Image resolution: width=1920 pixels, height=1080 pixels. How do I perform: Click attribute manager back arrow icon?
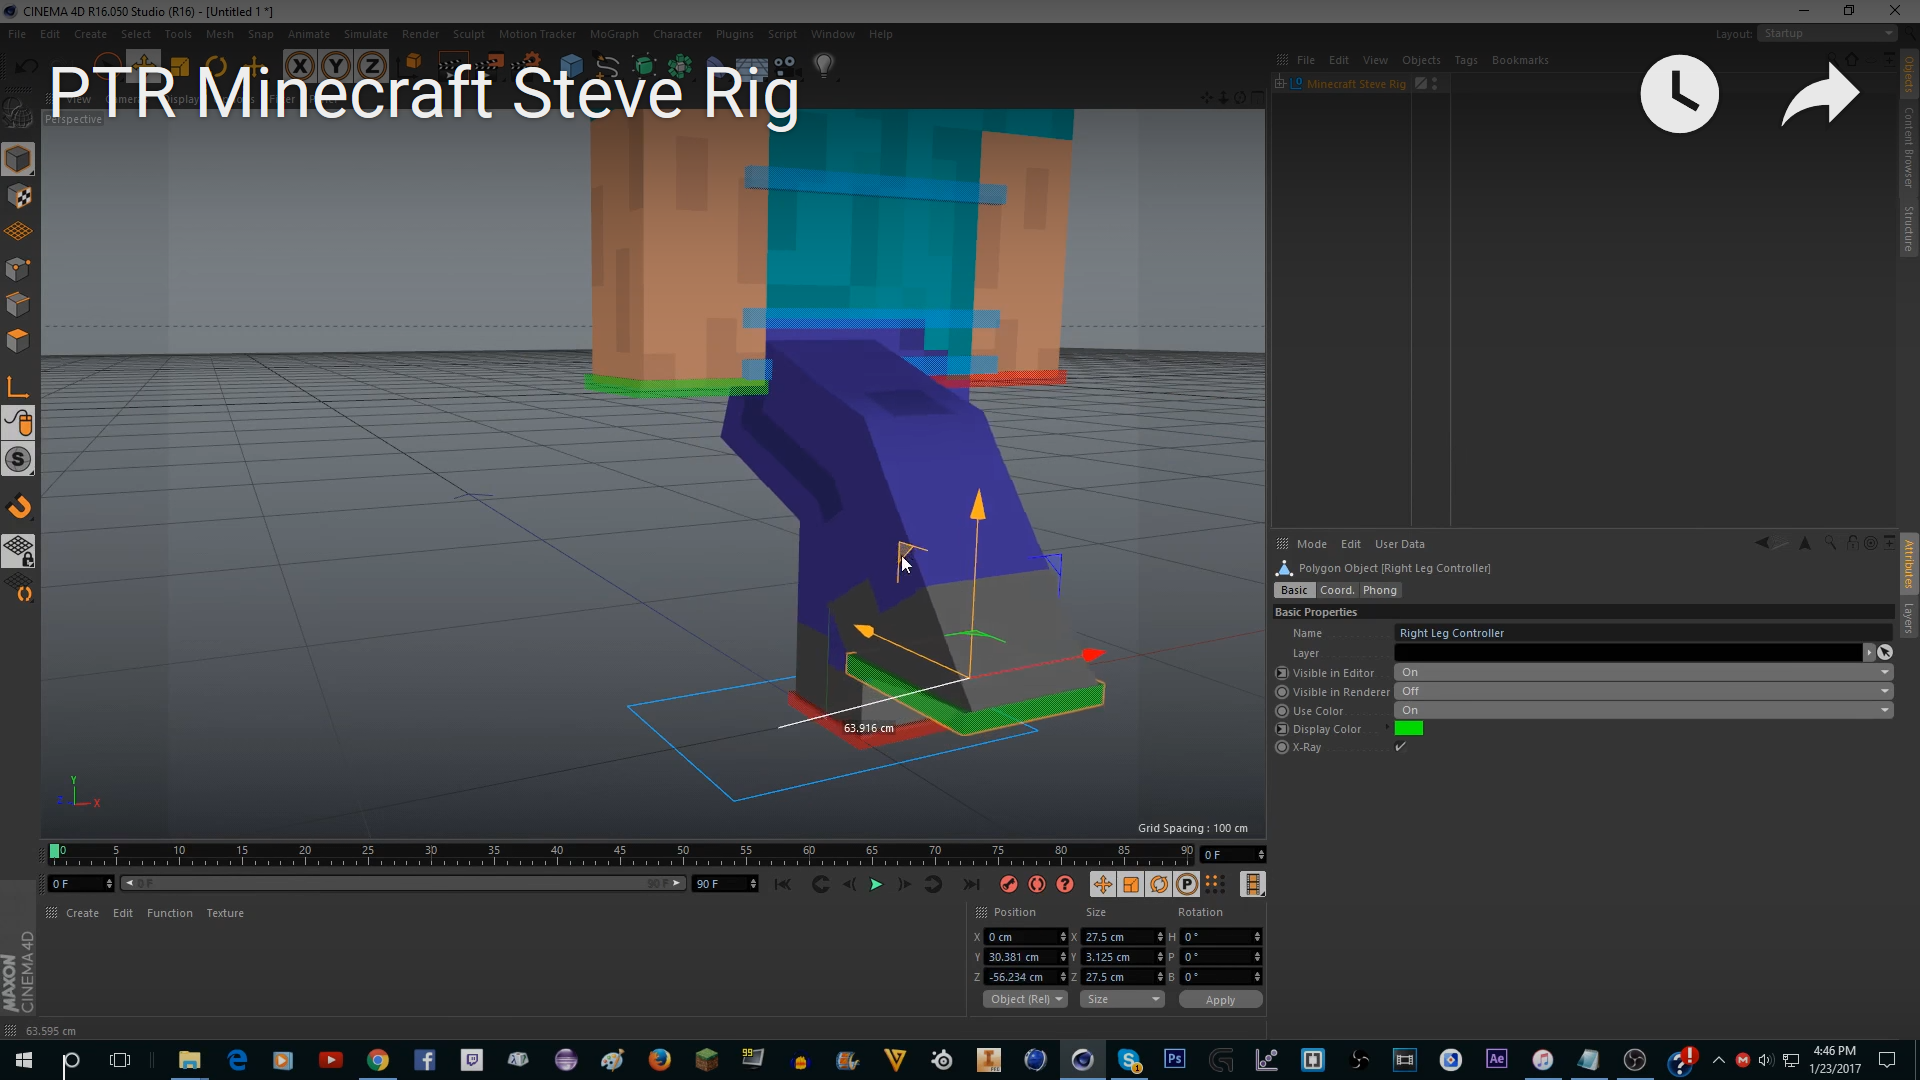click(x=1762, y=543)
